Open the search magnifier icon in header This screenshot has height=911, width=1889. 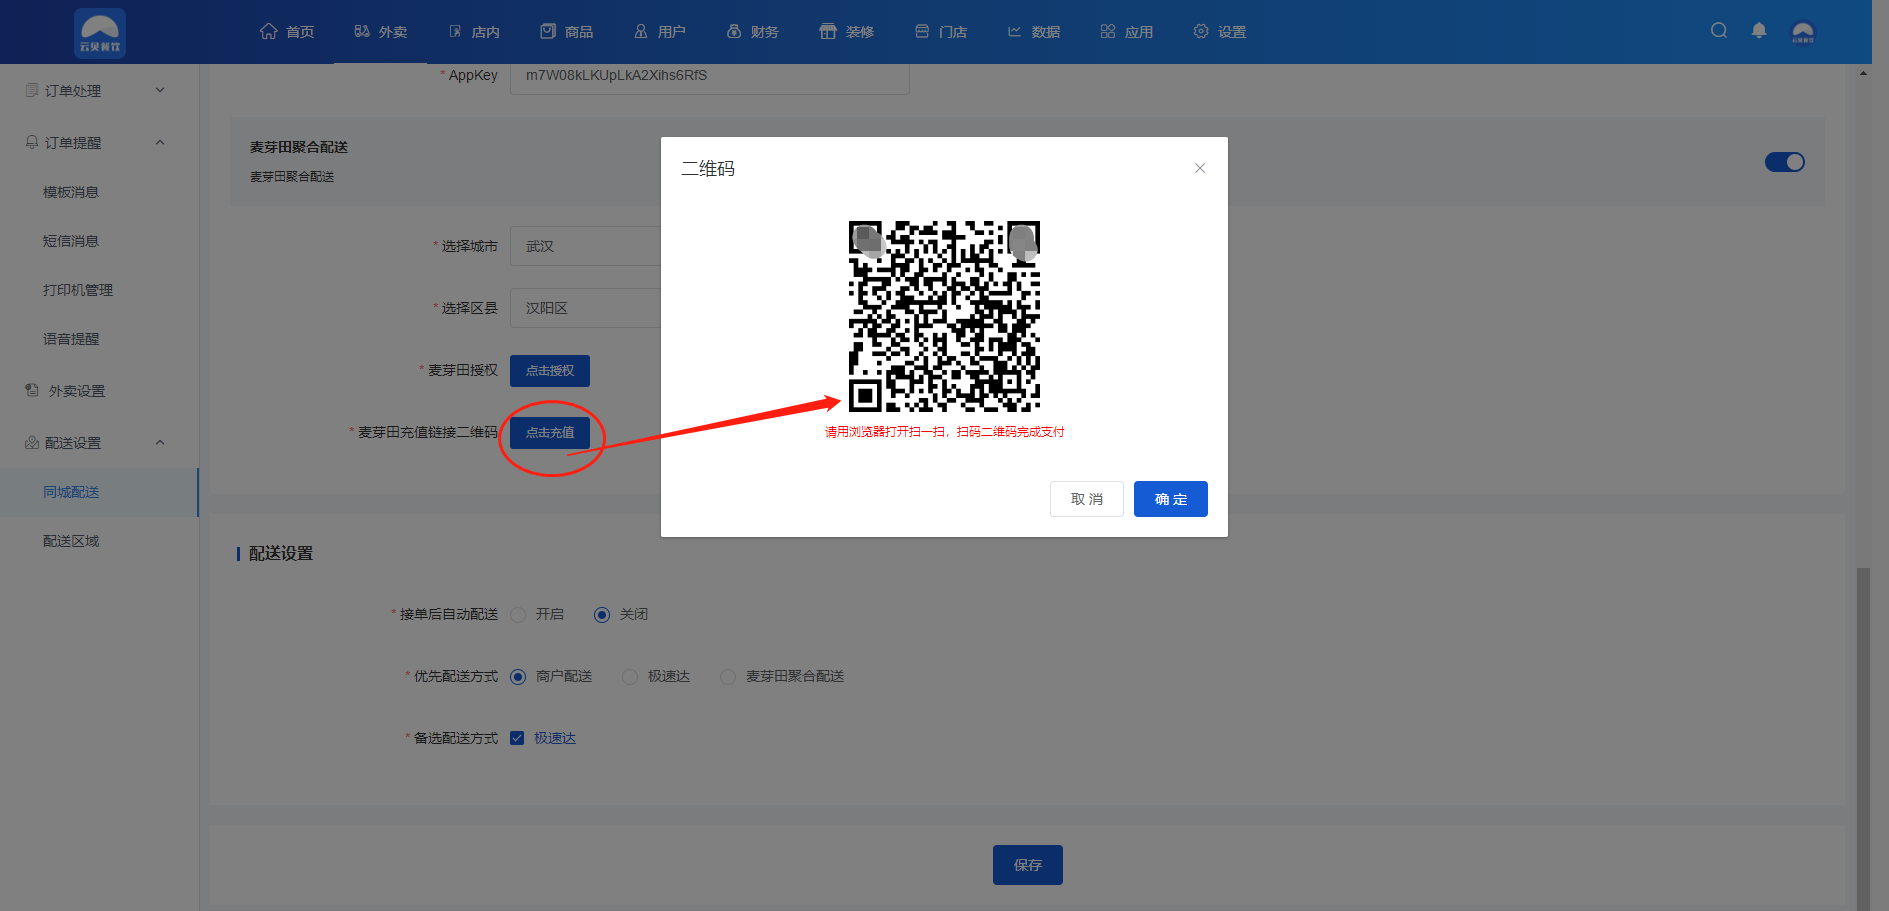(1719, 31)
